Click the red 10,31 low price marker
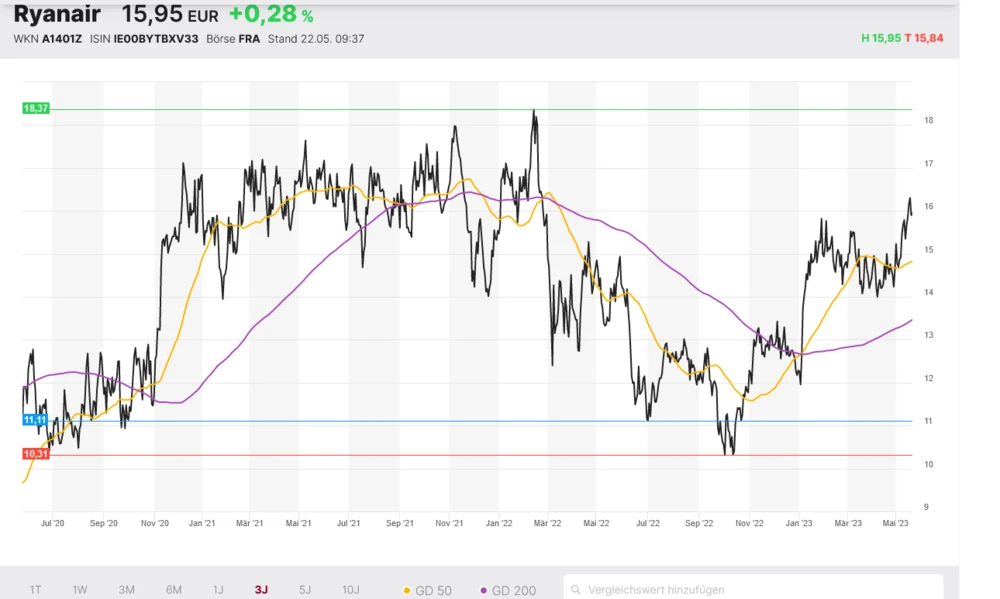Image resolution: width=1000 pixels, height=599 pixels. (36, 454)
